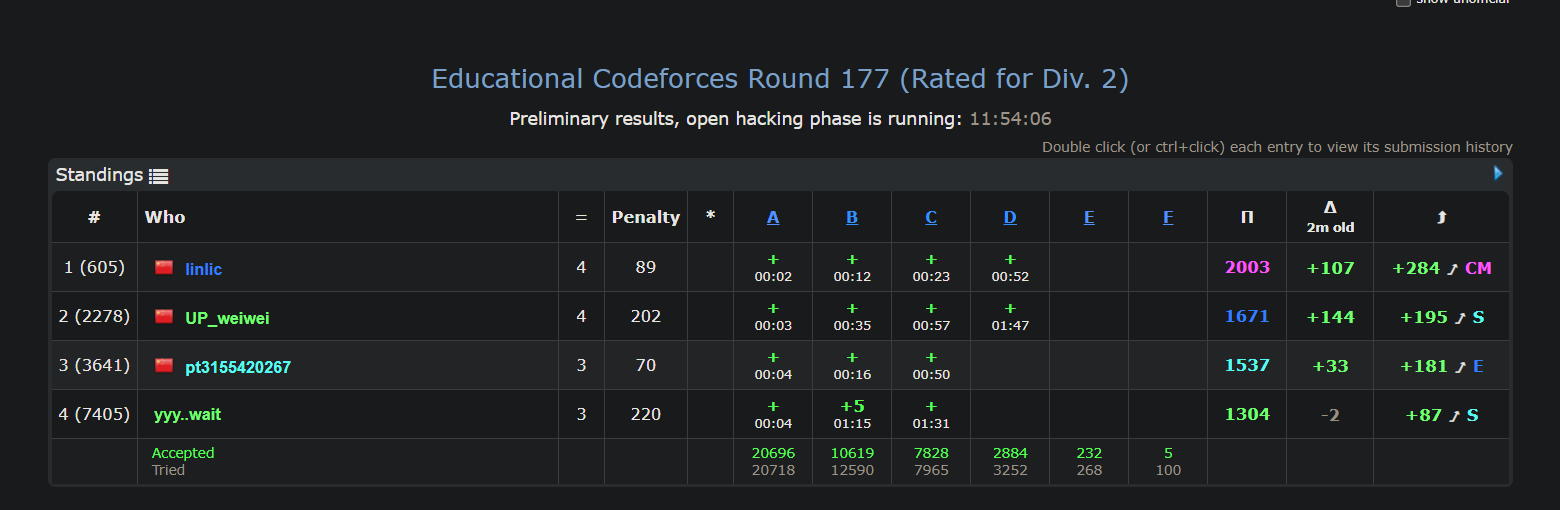Screen dimensions: 1560x510
Task: Open problem D link in header
Action: point(1010,217)
